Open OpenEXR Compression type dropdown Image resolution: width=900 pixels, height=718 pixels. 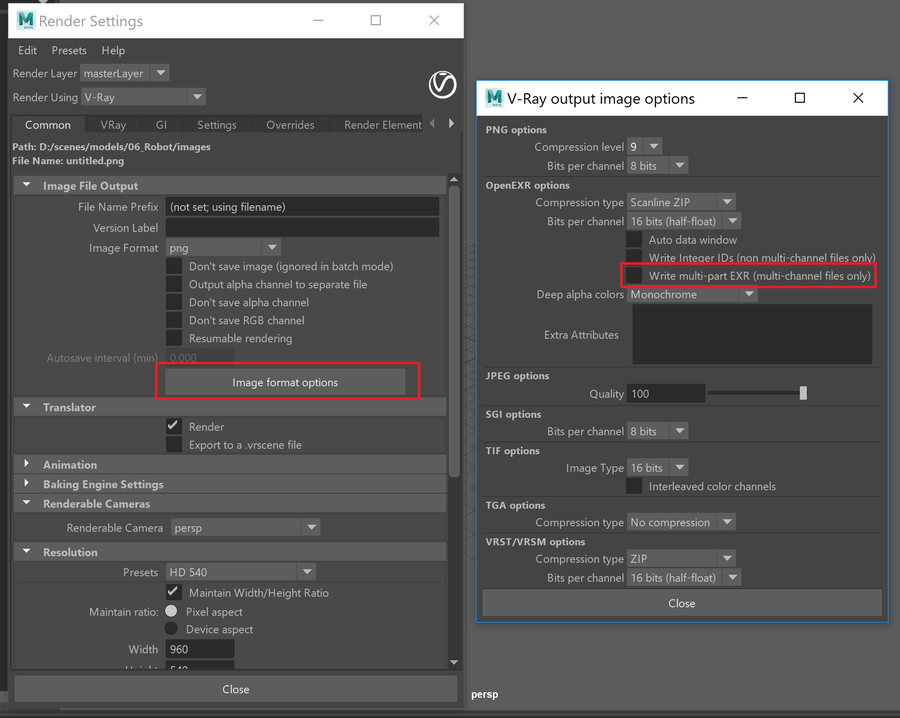(x=681, y=202)
